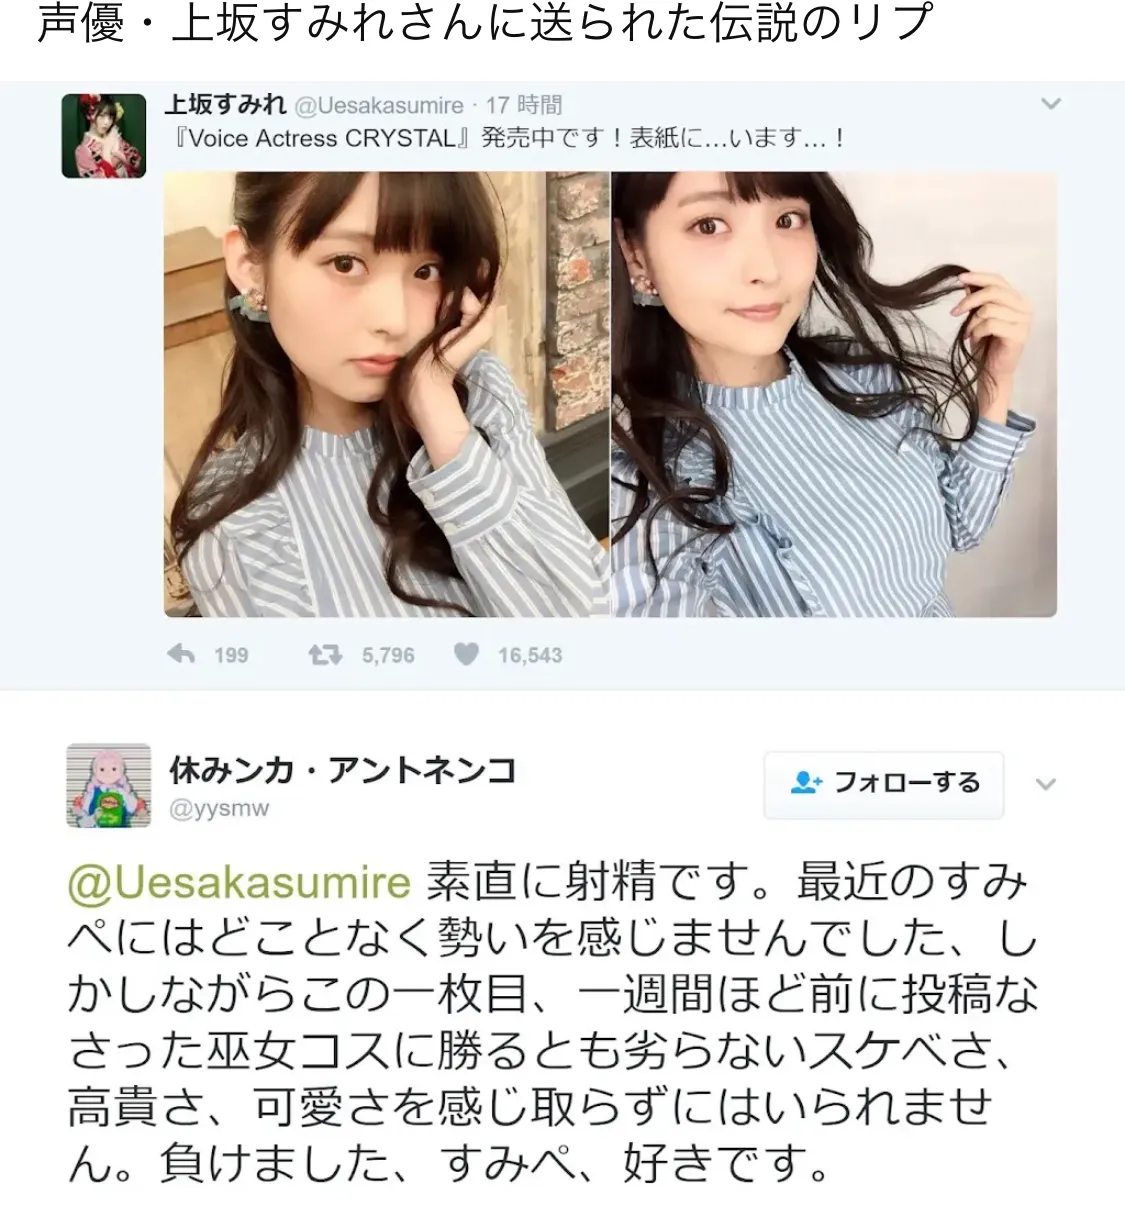Click the like count 16,543
The width and height of the screenshot is (1125, 1206).
[530, 656]
